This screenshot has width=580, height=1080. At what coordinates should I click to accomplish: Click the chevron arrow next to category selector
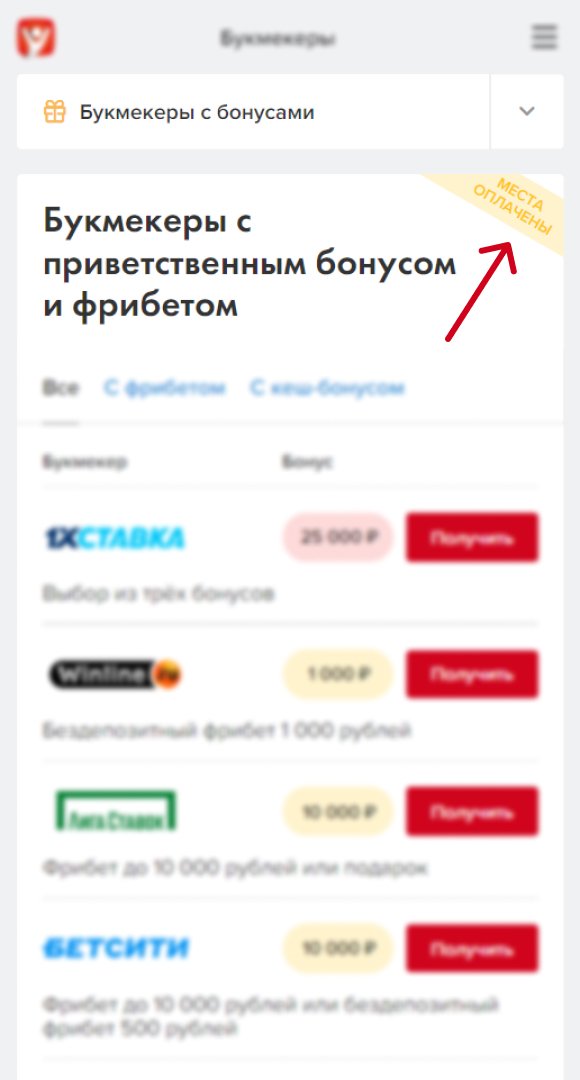527,112
